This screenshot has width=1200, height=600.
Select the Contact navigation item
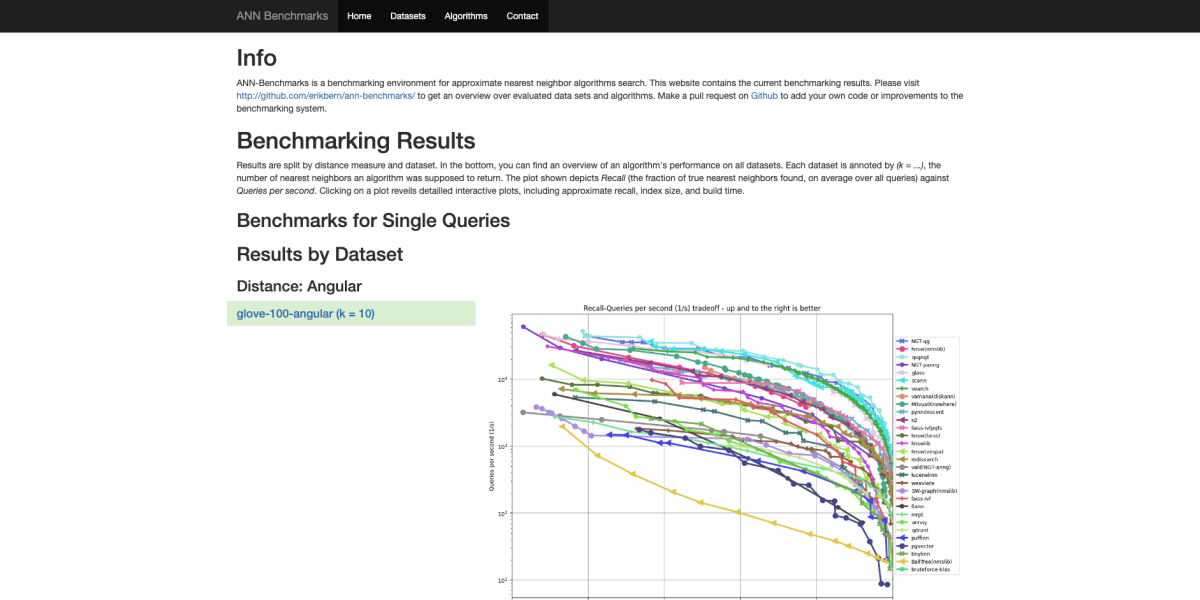coord(522,16)
